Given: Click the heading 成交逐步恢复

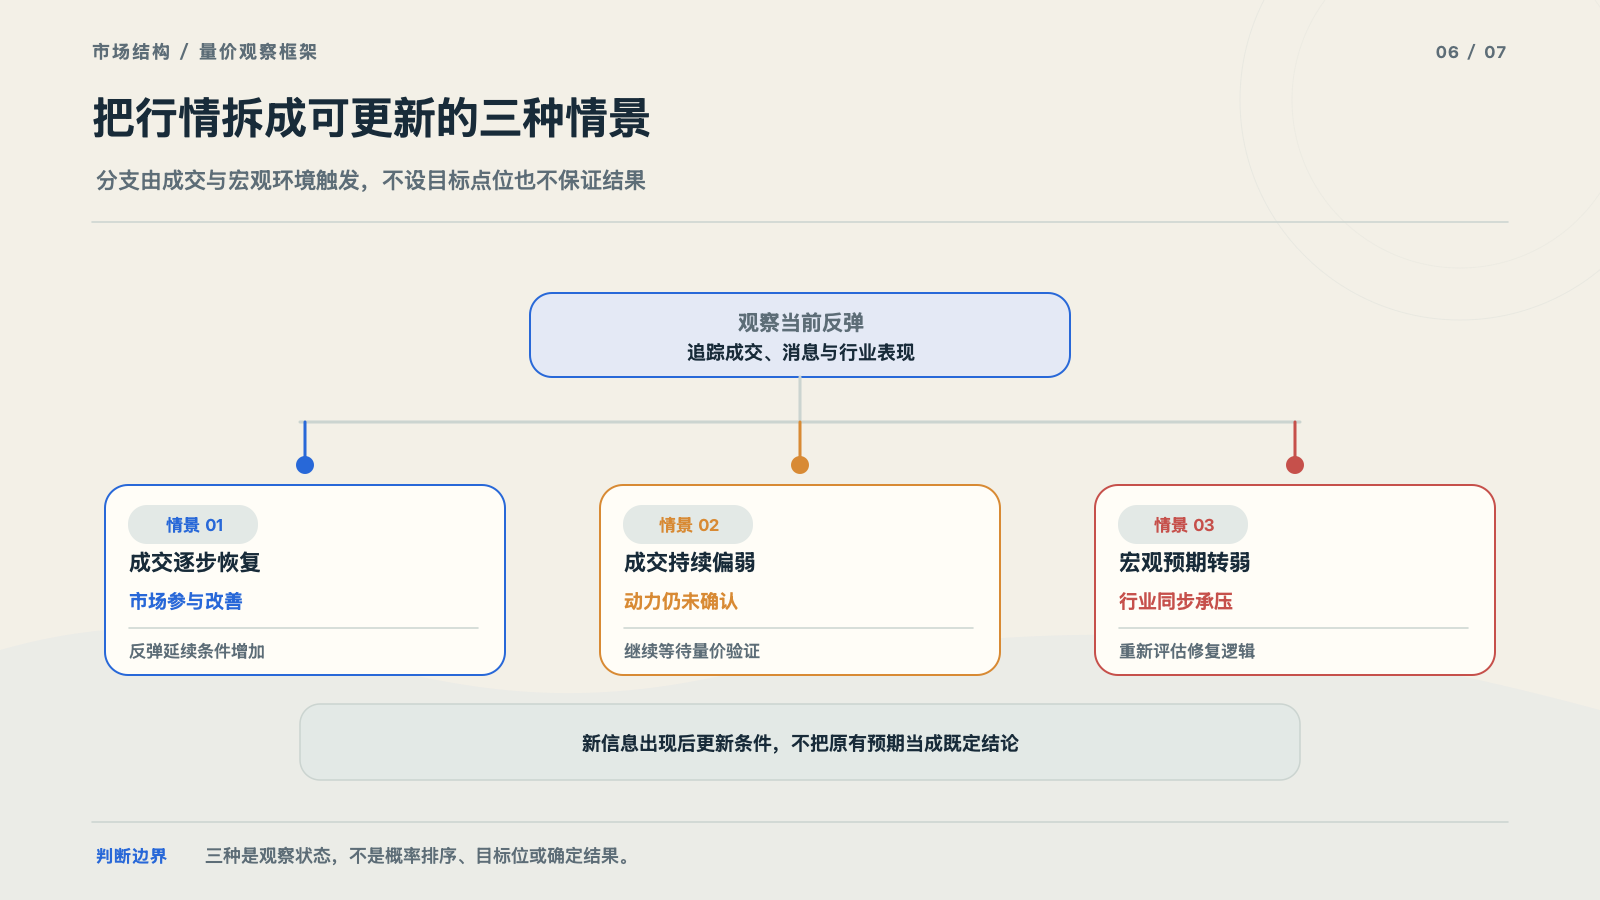Looking at the screenshot, I should tap(195, 562).
